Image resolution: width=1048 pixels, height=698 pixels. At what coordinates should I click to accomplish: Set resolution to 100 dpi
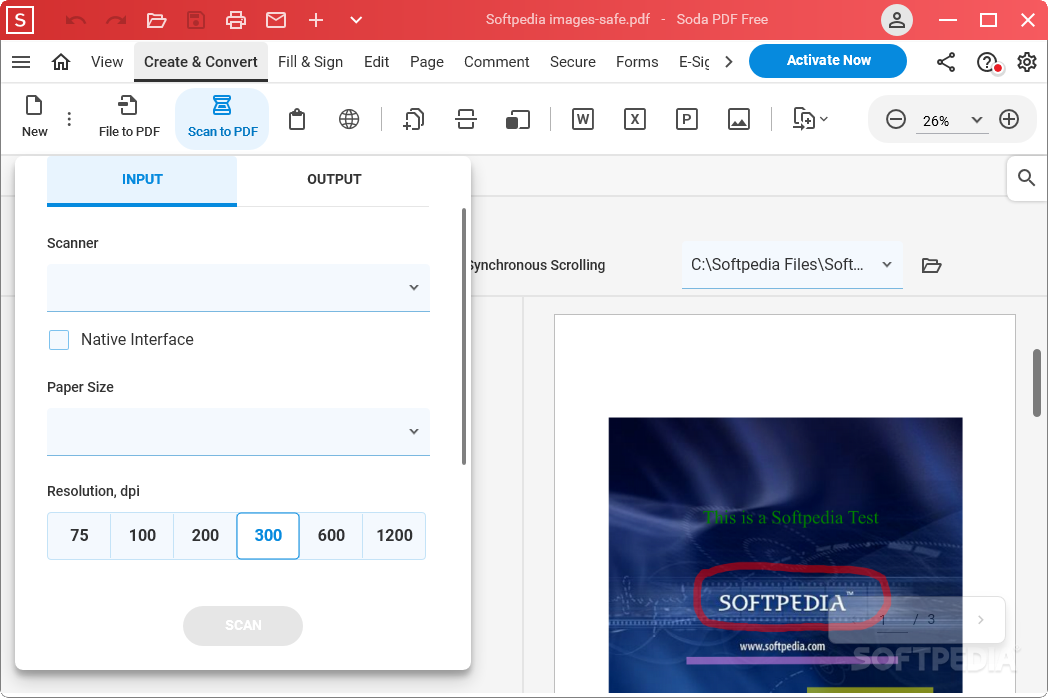tap(142, 536)
